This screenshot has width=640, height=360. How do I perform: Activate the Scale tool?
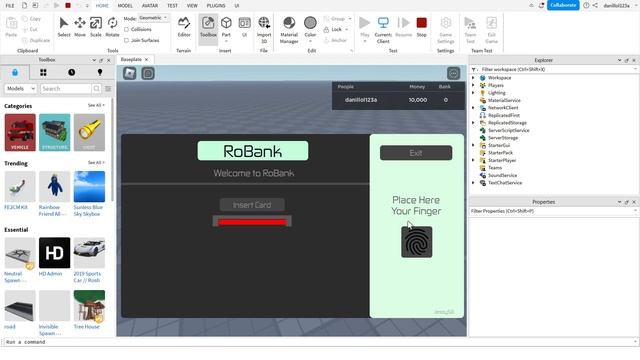coord(96,27)
